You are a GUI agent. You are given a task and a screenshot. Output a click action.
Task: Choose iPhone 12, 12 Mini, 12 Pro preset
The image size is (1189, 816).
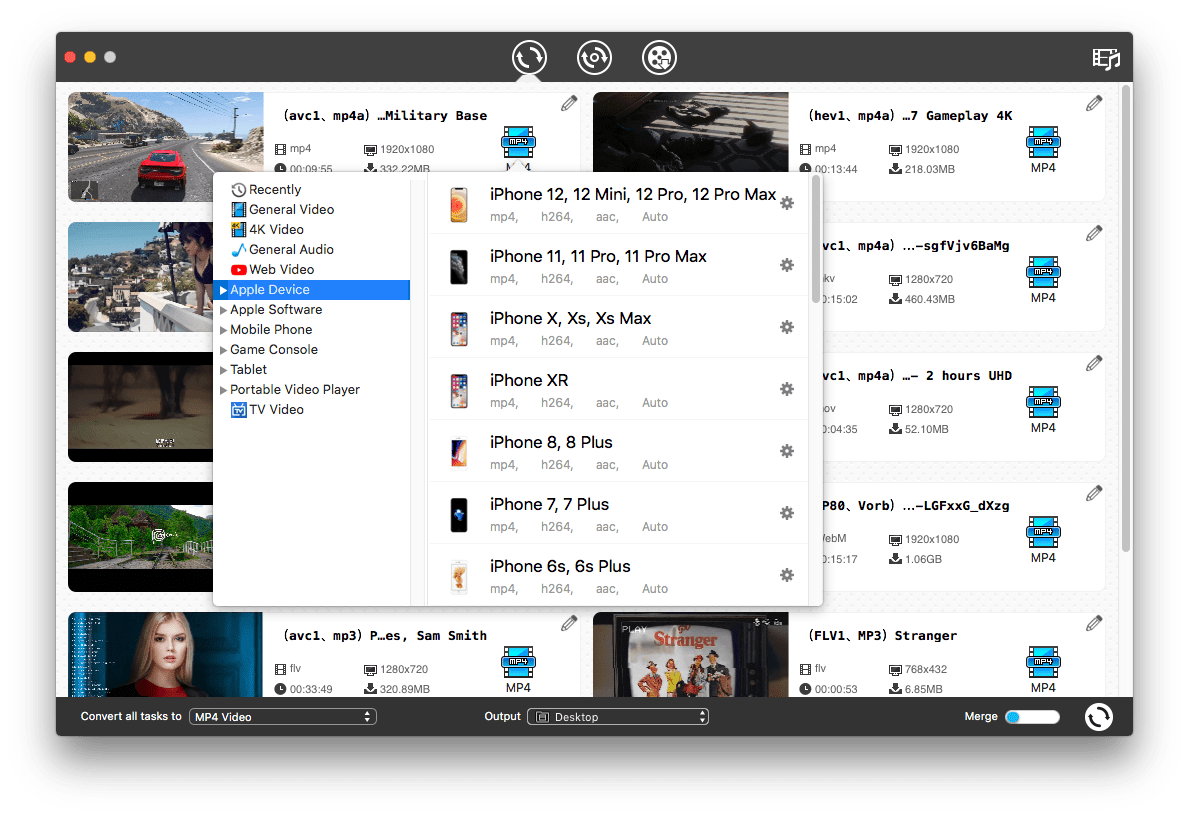[618, 204]
